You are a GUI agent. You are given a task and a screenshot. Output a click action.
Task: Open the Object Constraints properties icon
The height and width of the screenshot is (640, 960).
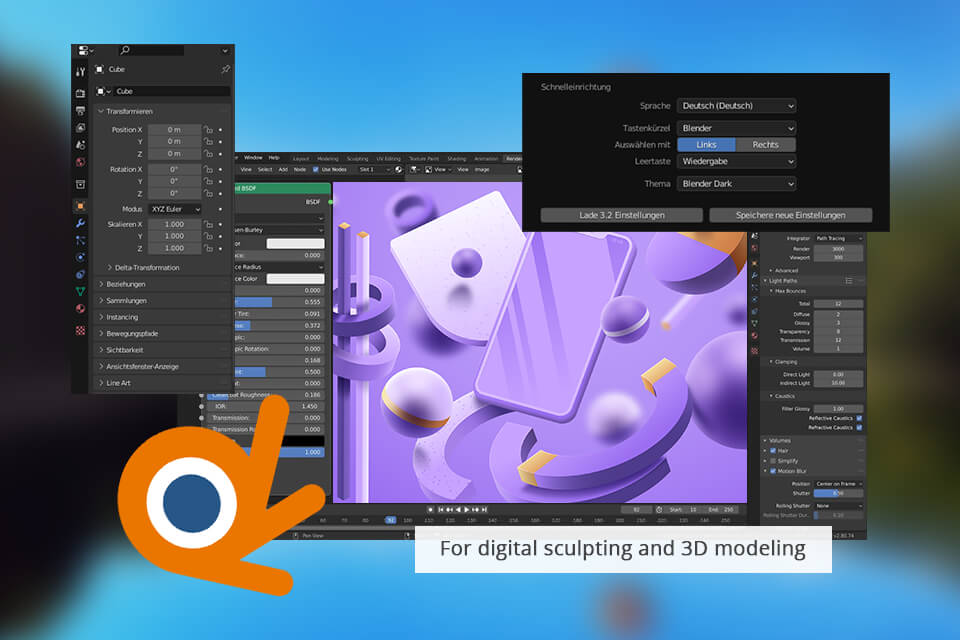click(80, 274)
